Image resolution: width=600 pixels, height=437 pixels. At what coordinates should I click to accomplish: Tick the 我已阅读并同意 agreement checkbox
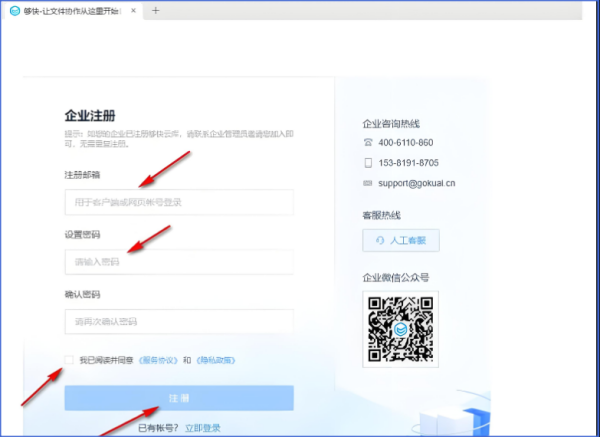[69, 360]
